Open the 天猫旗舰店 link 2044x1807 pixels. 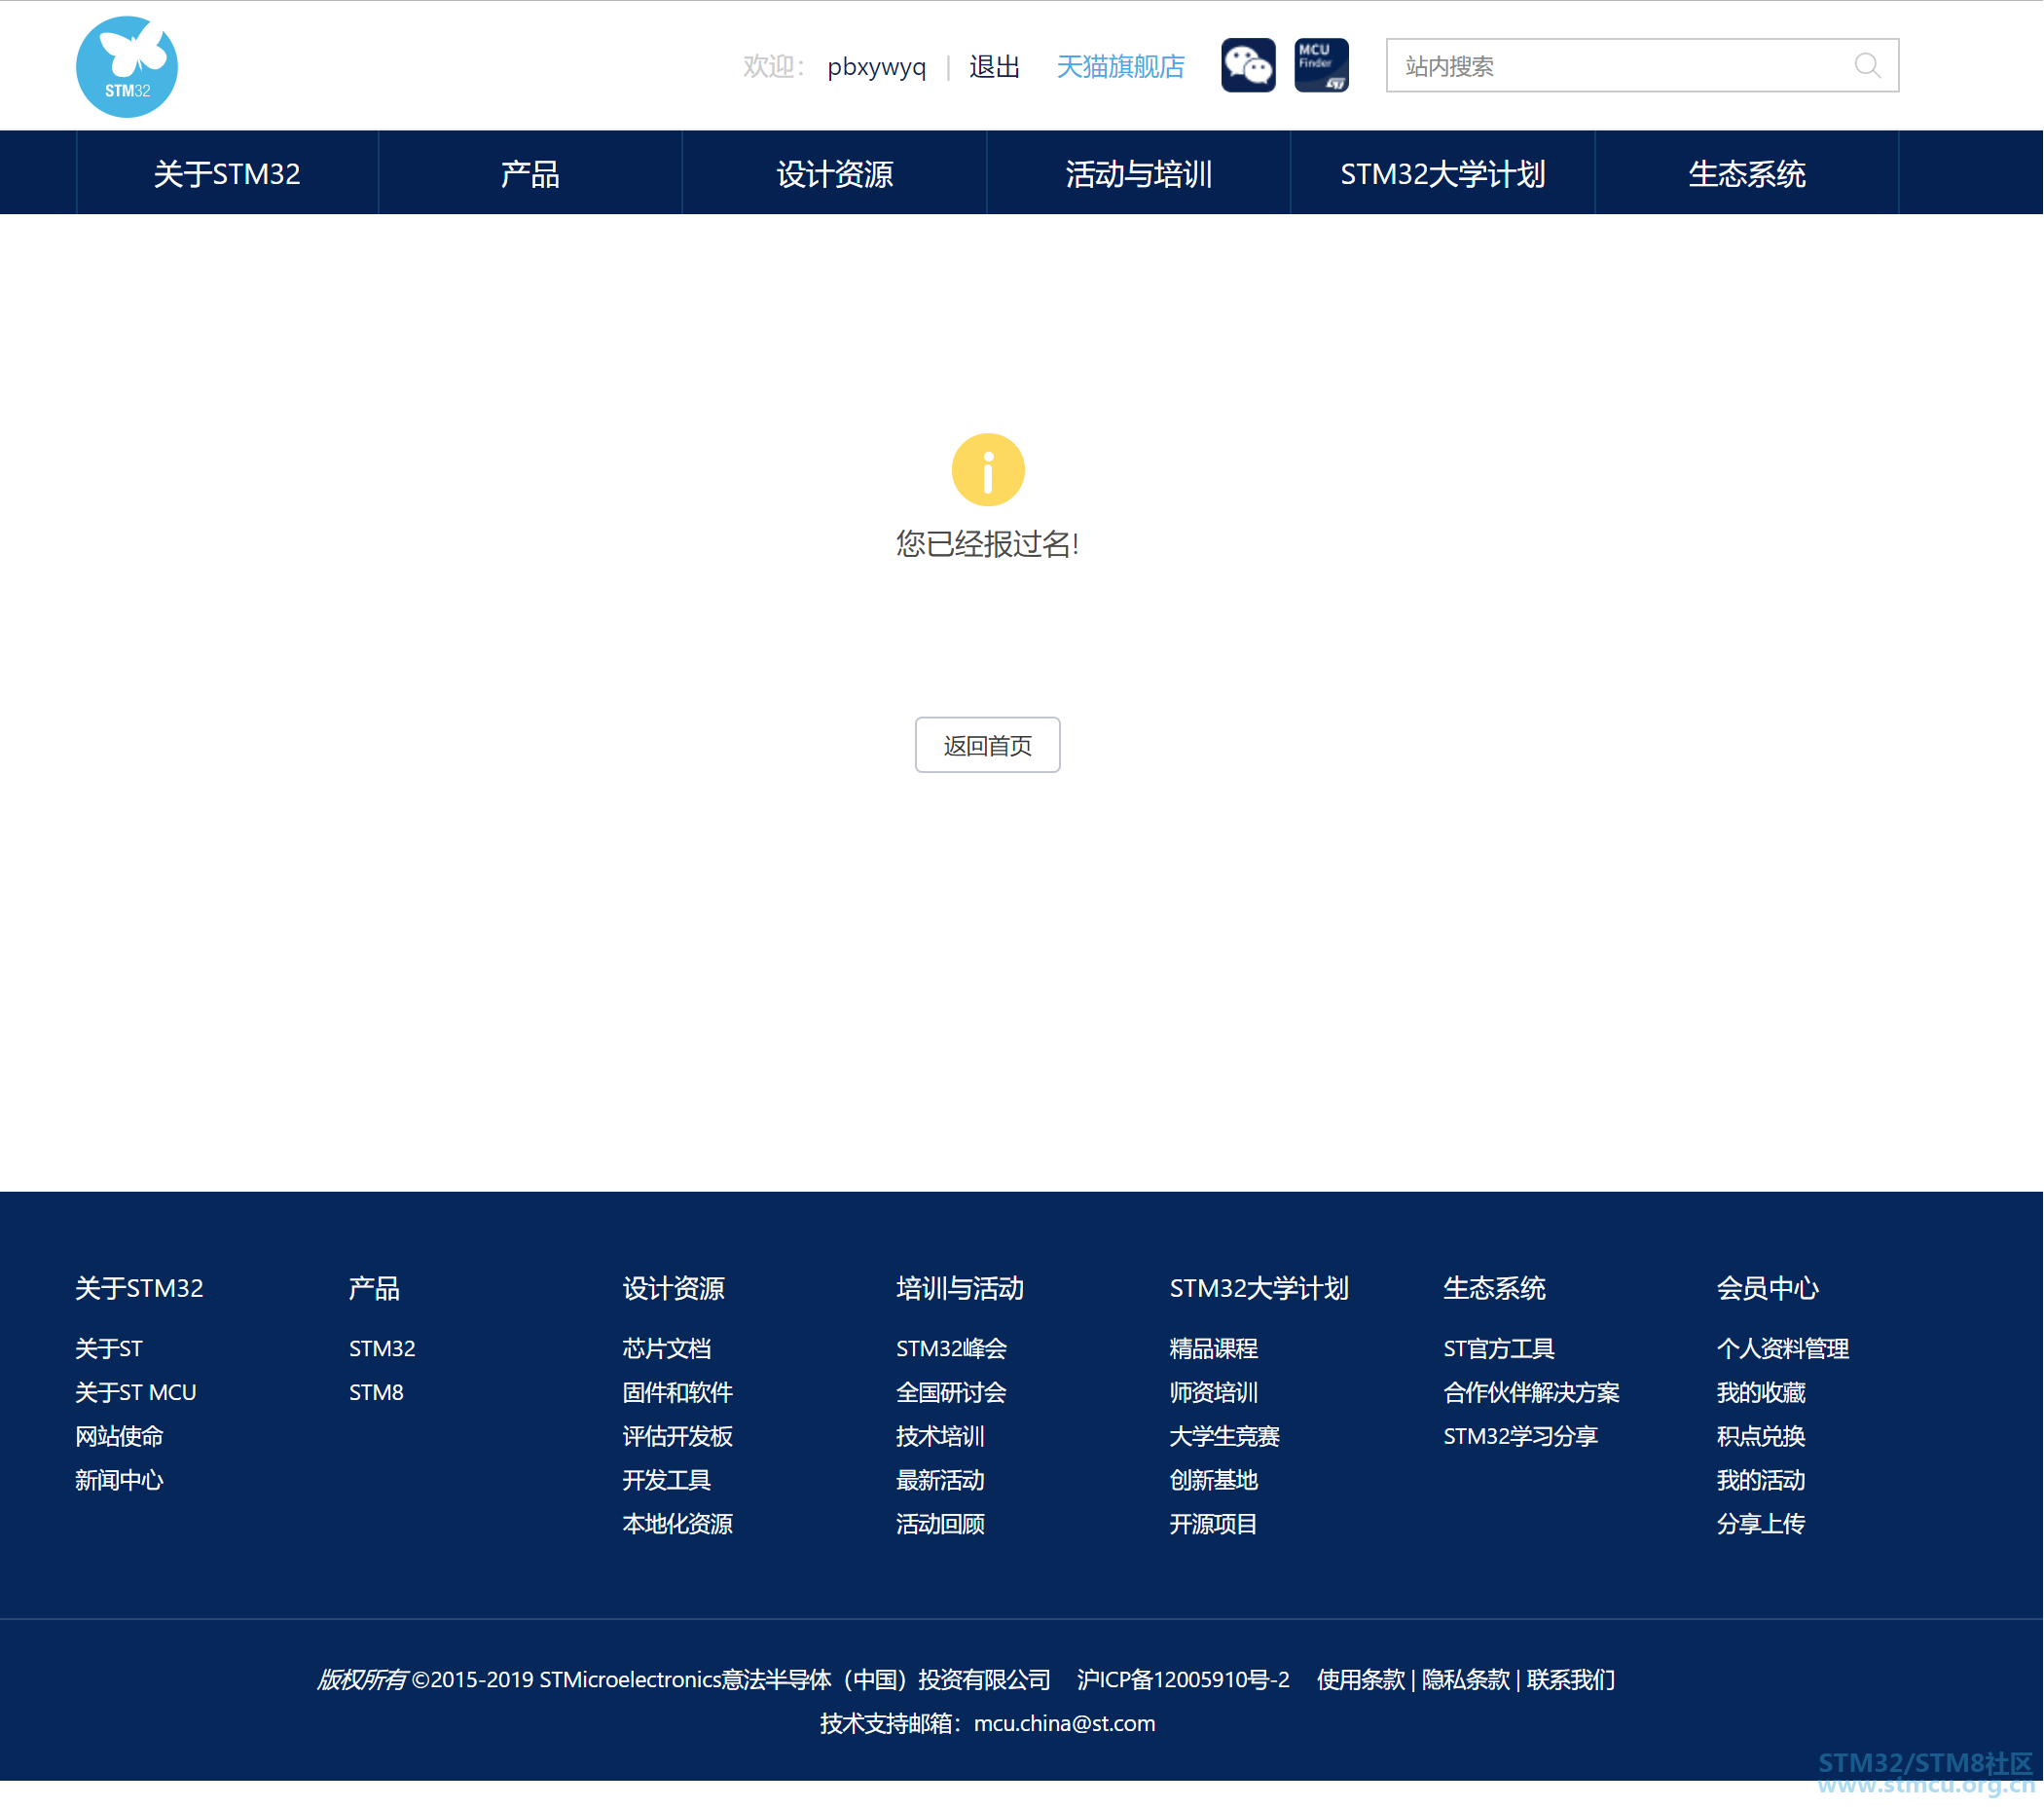point(1120,67)
